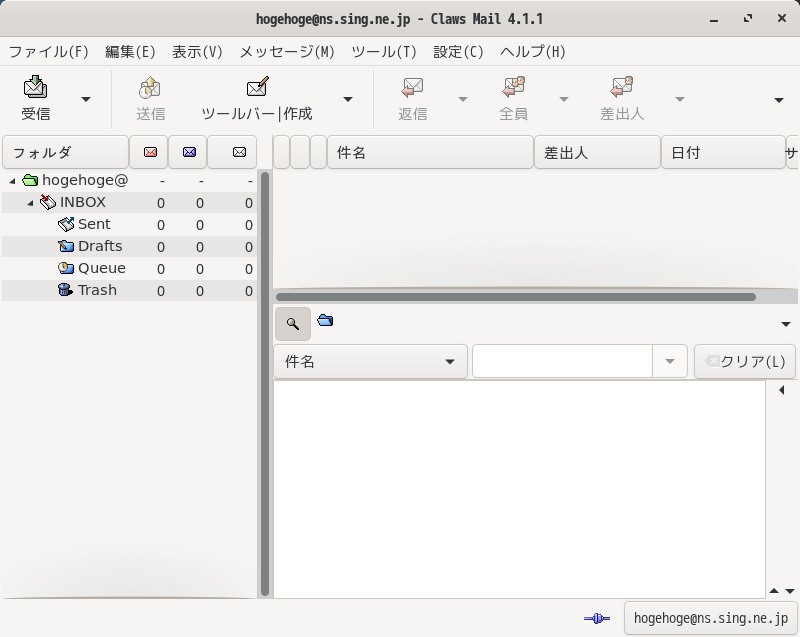Click the horizontal scrollbar of message list

[x=515, y=297]
